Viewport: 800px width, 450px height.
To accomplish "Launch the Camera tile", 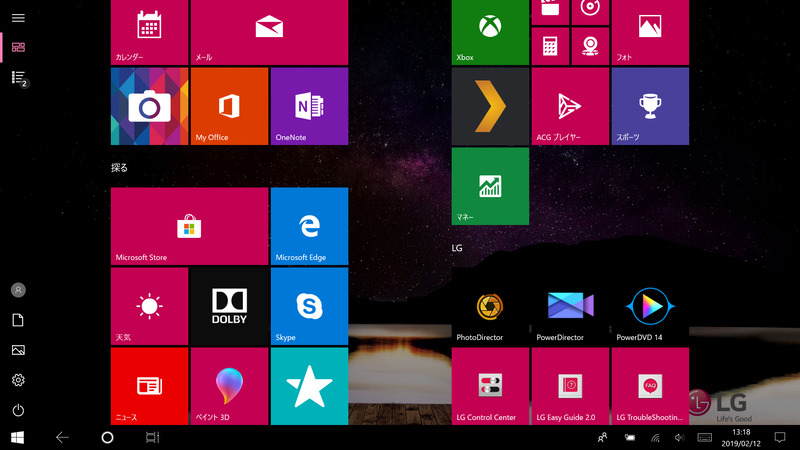I will click(x=149, y=106).
